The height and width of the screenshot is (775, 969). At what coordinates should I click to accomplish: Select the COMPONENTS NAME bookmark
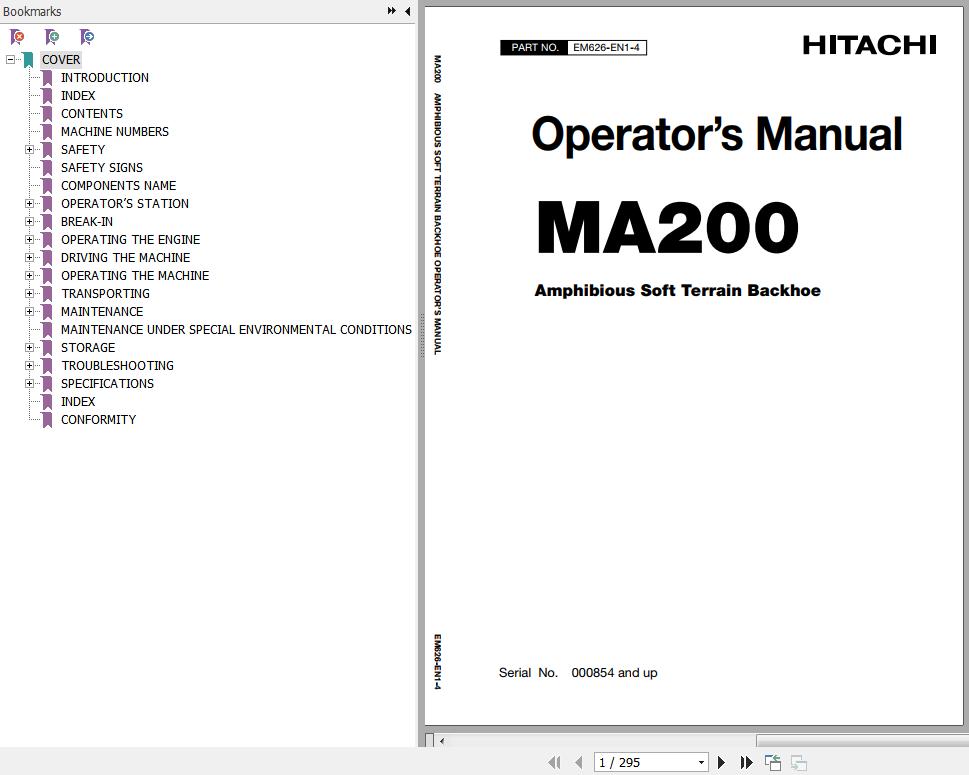coord(118,185)
